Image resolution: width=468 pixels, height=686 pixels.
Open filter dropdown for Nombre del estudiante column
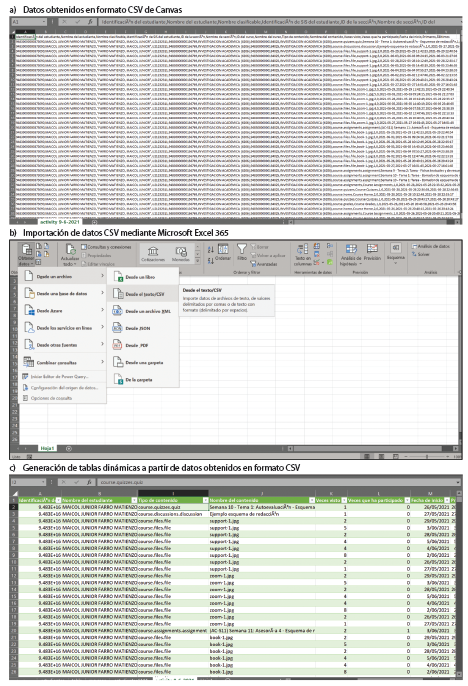[x=134, y=500]
